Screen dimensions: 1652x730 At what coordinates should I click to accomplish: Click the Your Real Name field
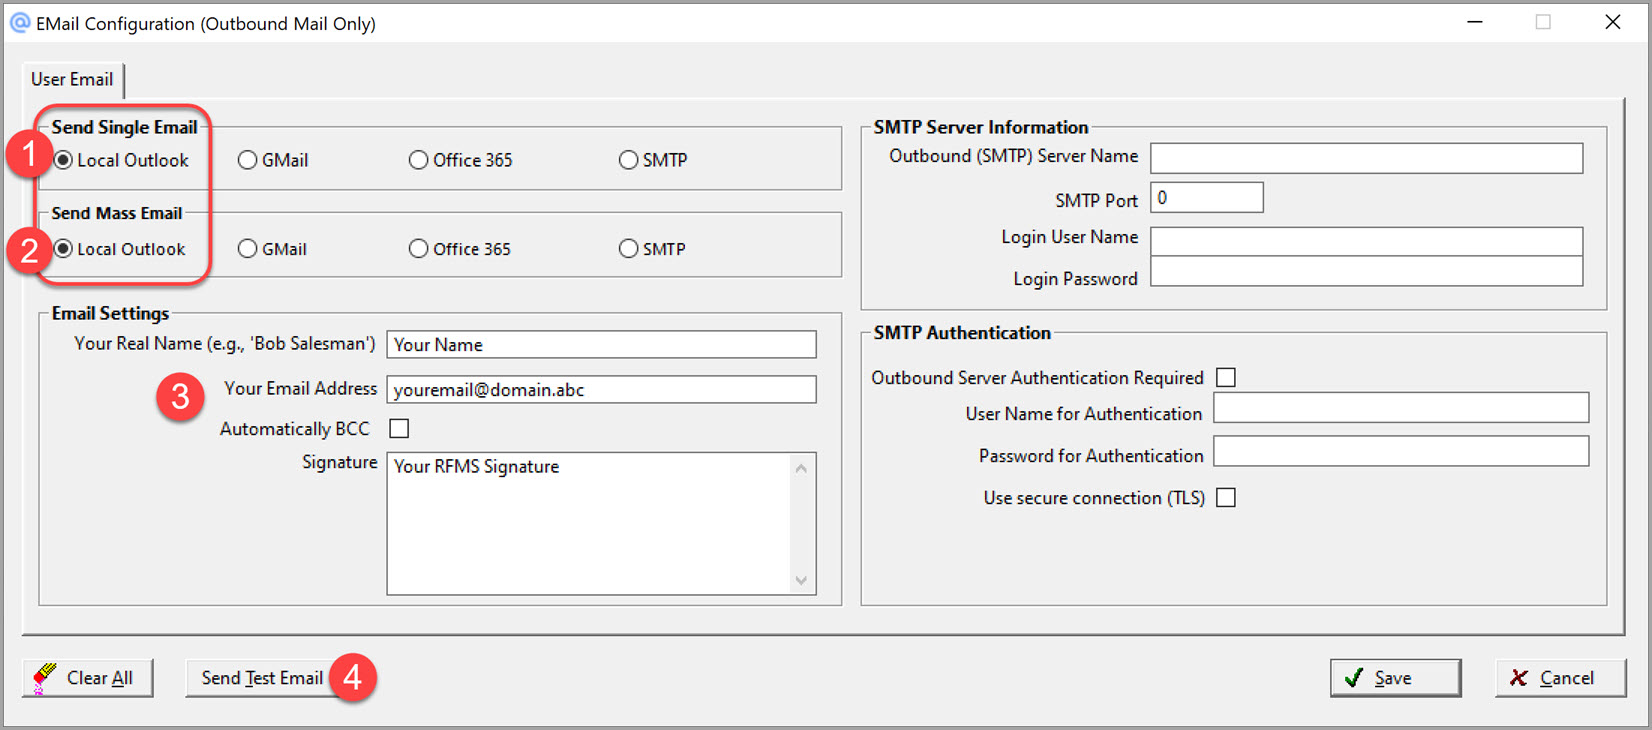click(601, 345)
